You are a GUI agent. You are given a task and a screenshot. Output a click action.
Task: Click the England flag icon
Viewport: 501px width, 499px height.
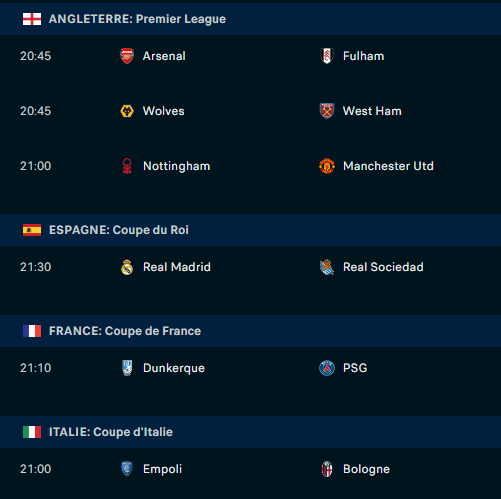32,19
